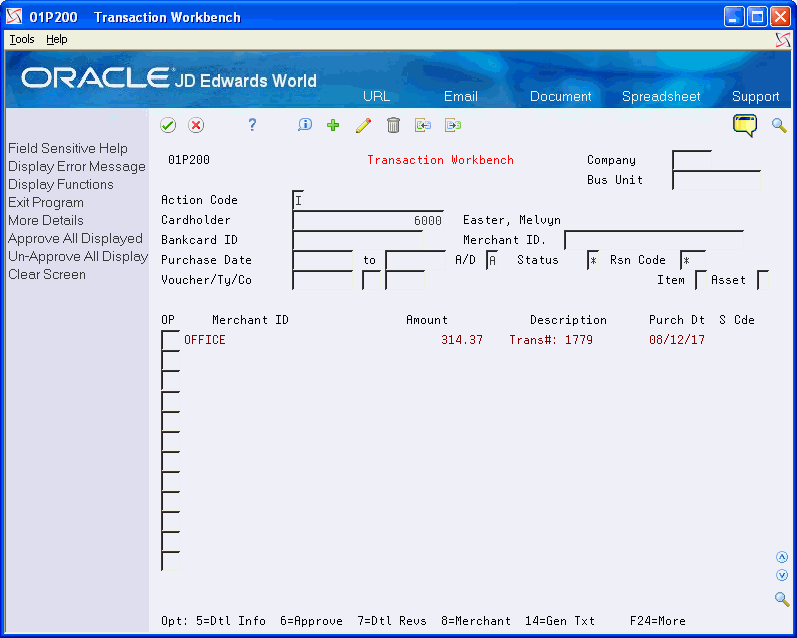Click the F24=More text
The height and width of the screenshot is (638, 797).
point(657,621)
